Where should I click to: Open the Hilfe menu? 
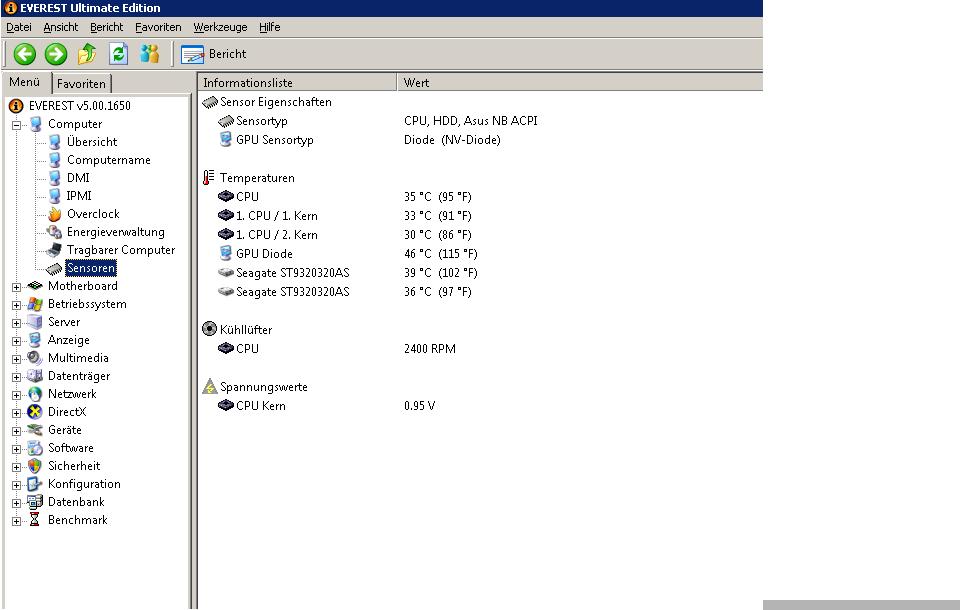[x=269, y=27]
